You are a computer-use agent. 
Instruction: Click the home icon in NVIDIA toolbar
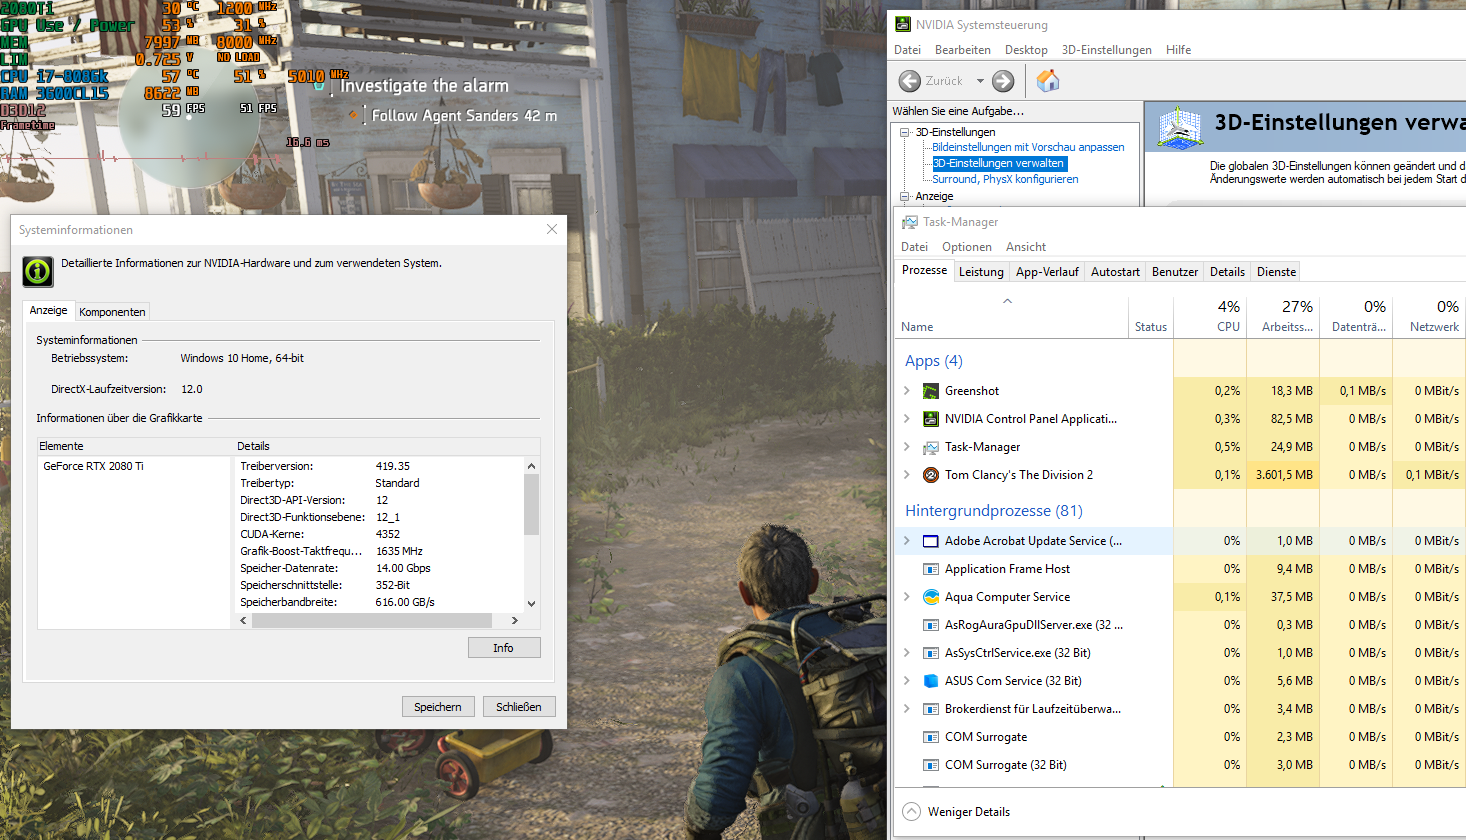[1047, 81]
